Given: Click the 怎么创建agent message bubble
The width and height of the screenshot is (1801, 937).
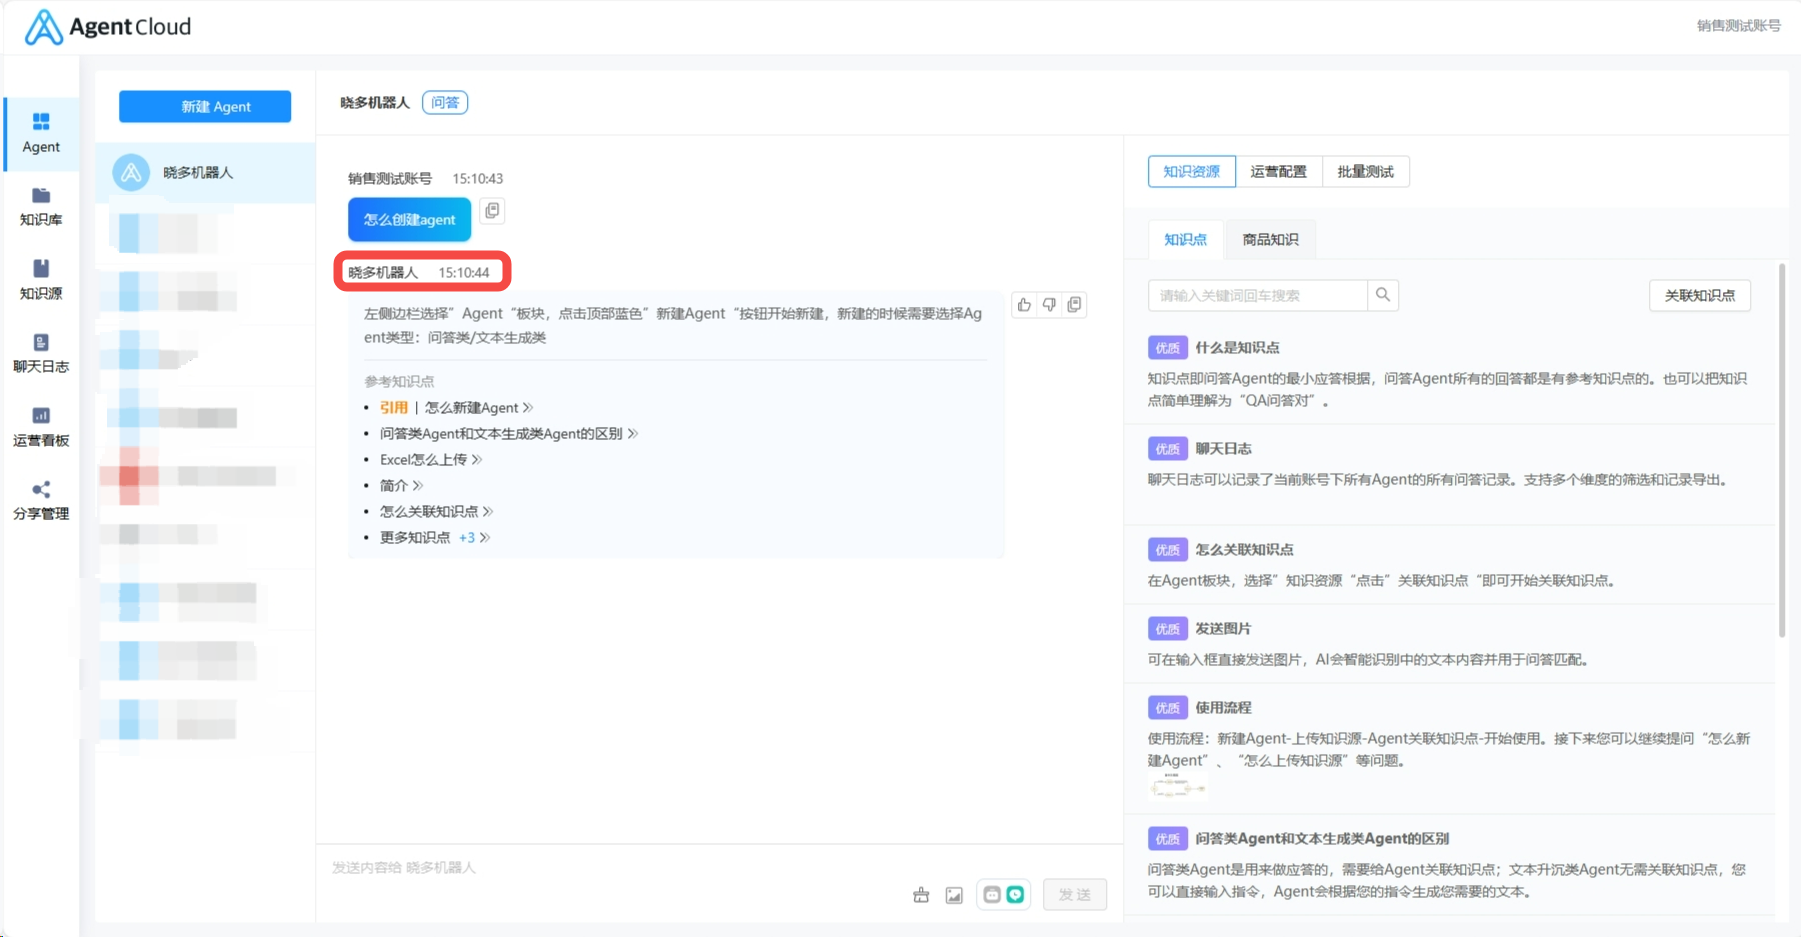Looking at the screenshot, I should [410, 220].
